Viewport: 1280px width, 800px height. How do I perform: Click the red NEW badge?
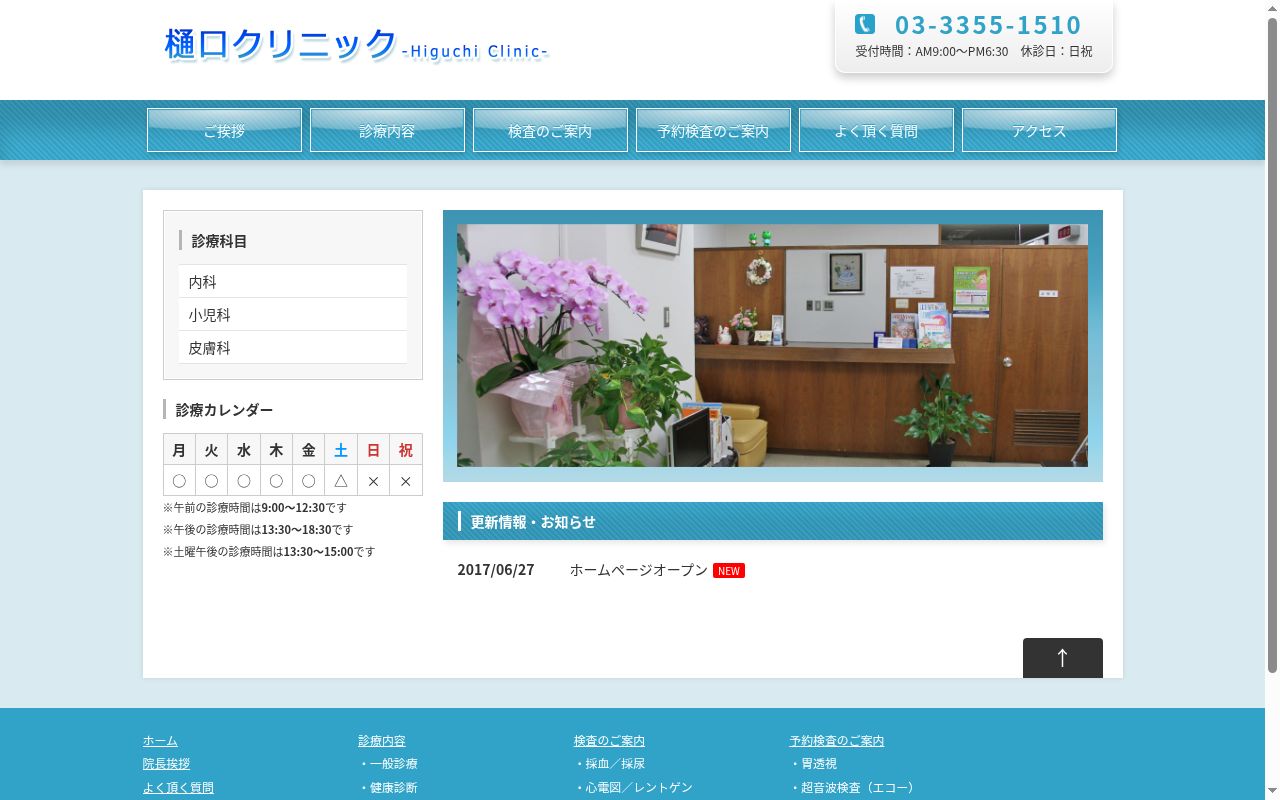[729, 571]
